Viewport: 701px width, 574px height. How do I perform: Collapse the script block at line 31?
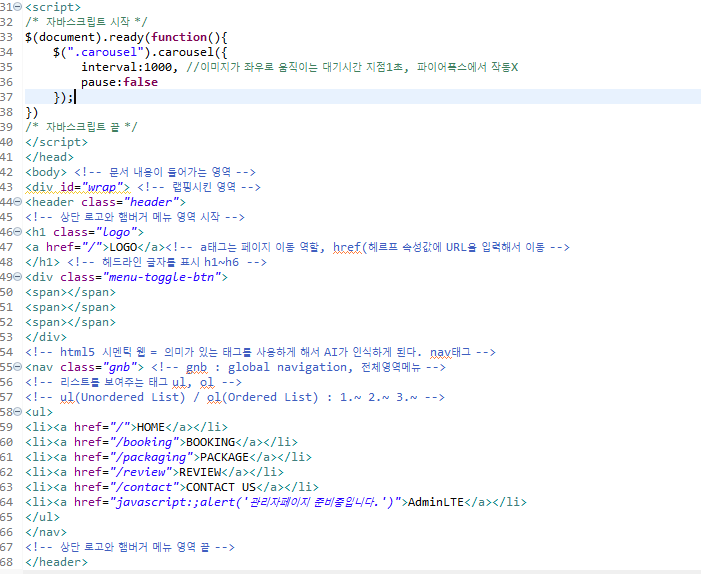tap(17, 7)
